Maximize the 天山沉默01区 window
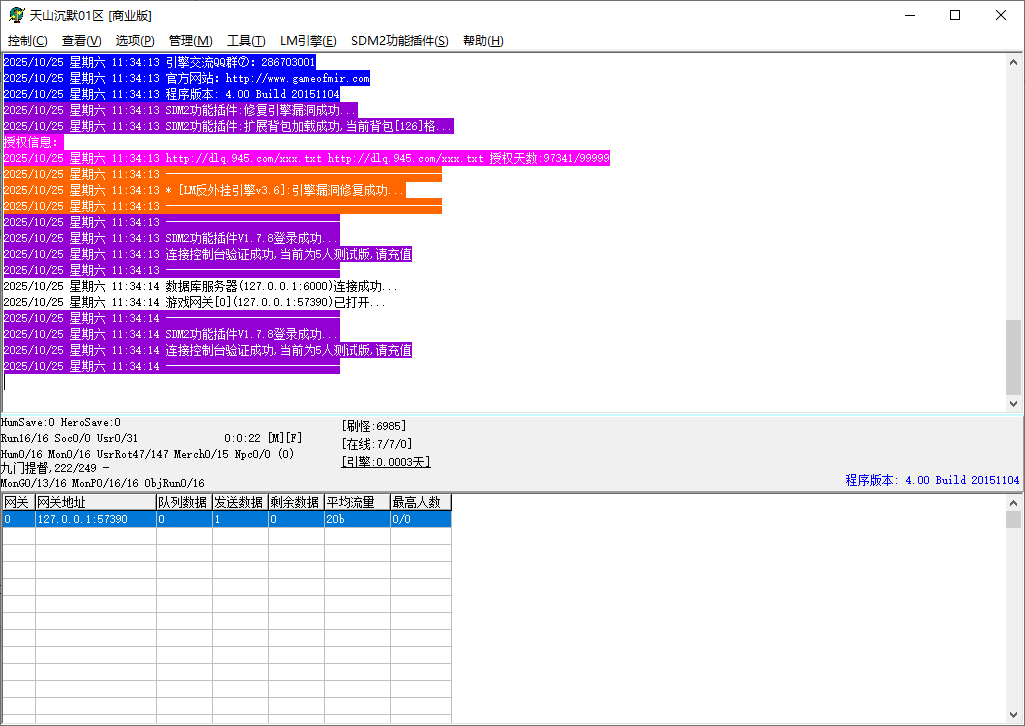Screen dimensions: 1025x726 point(955,15)
